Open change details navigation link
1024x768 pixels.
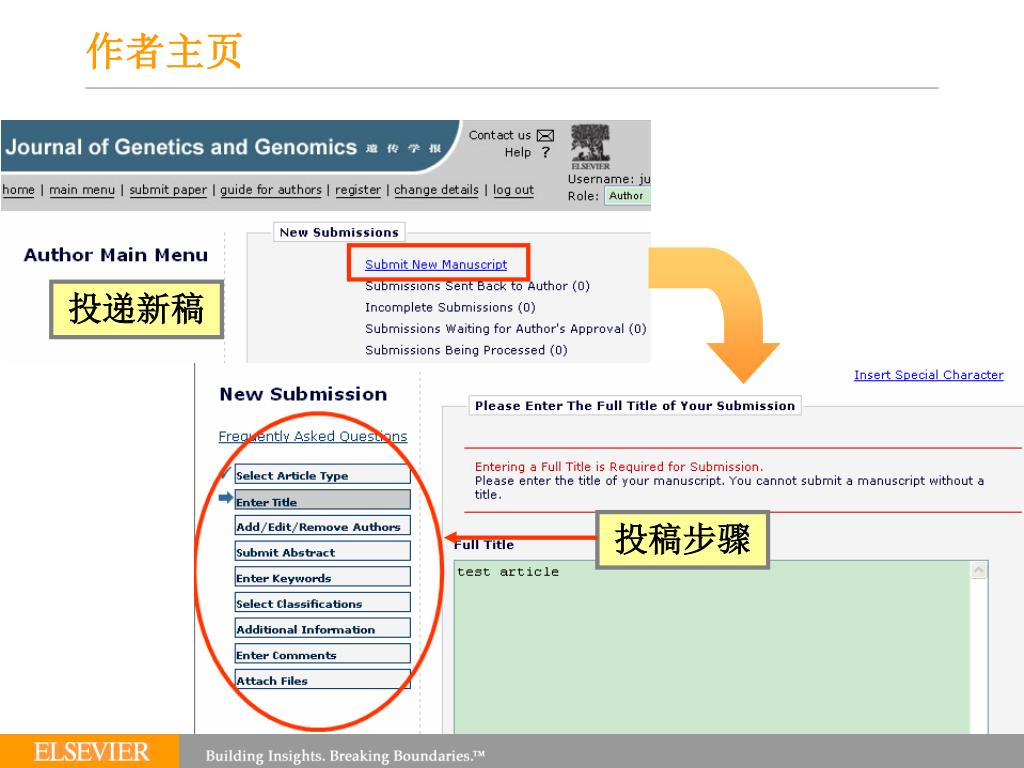(x=436, y=190)
